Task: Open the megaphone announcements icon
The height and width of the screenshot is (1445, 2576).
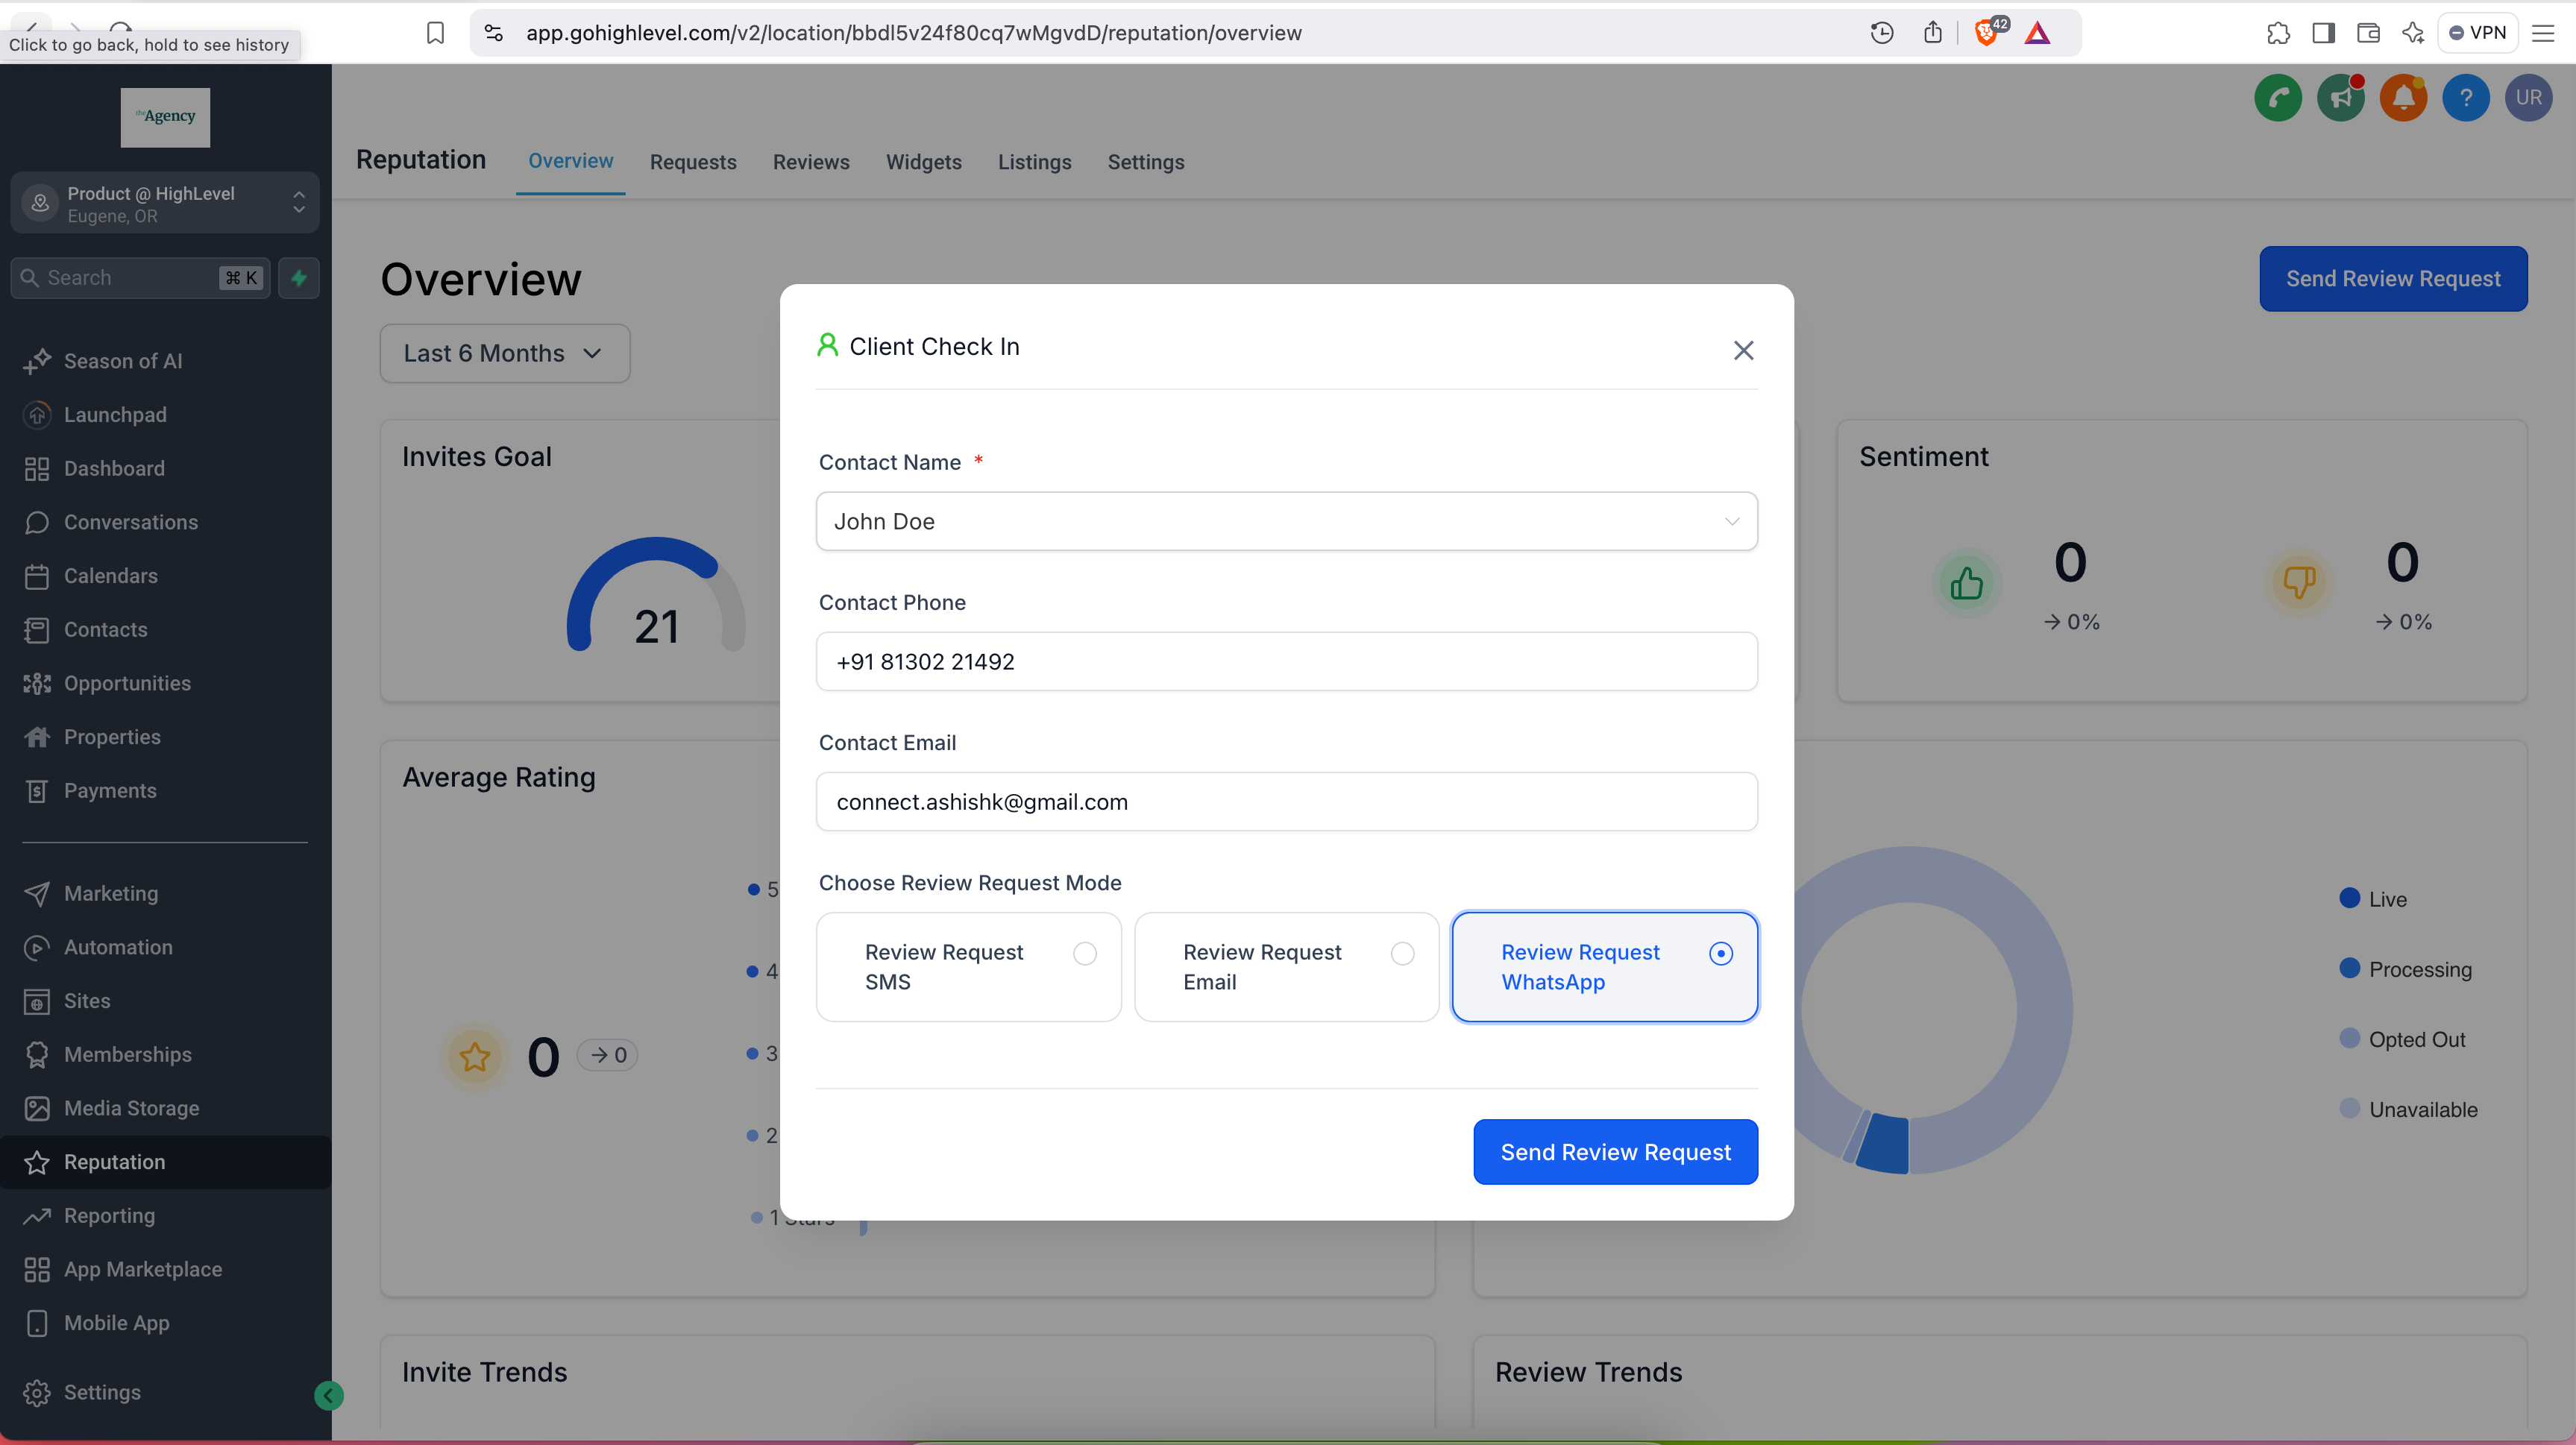Action: point(2341,98)
